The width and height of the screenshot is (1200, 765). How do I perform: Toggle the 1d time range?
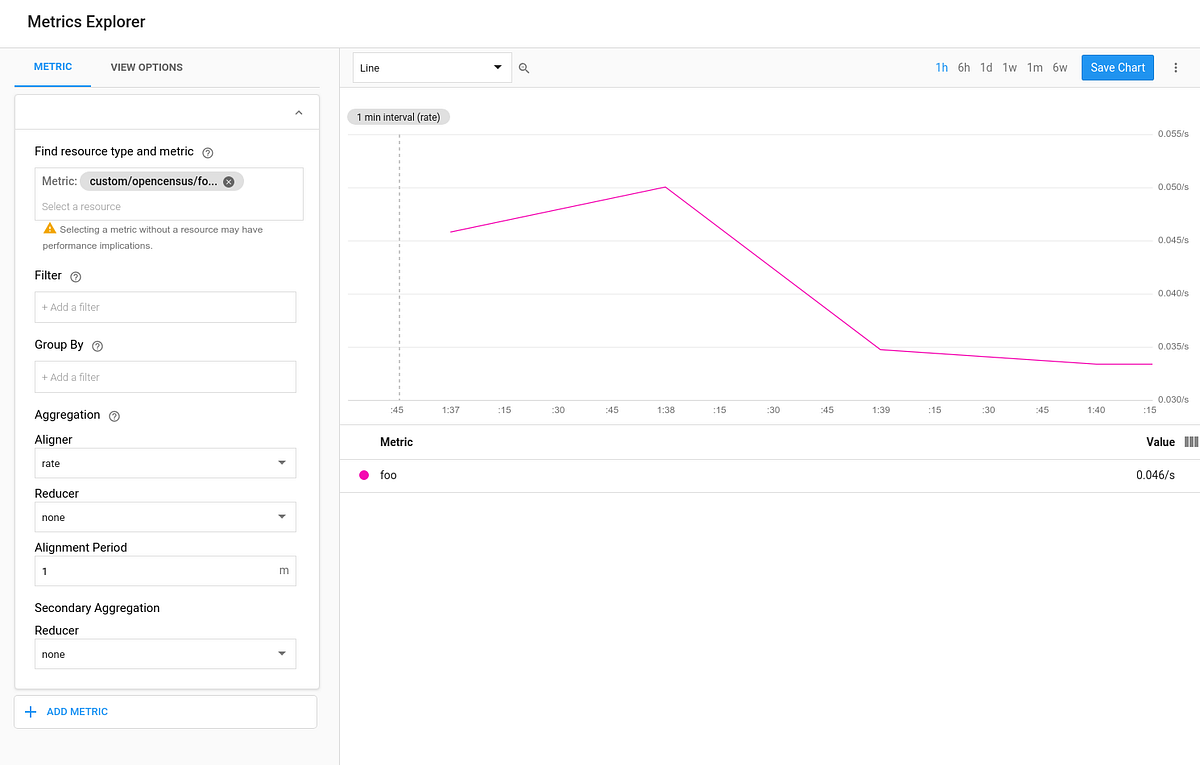[986, 67]
